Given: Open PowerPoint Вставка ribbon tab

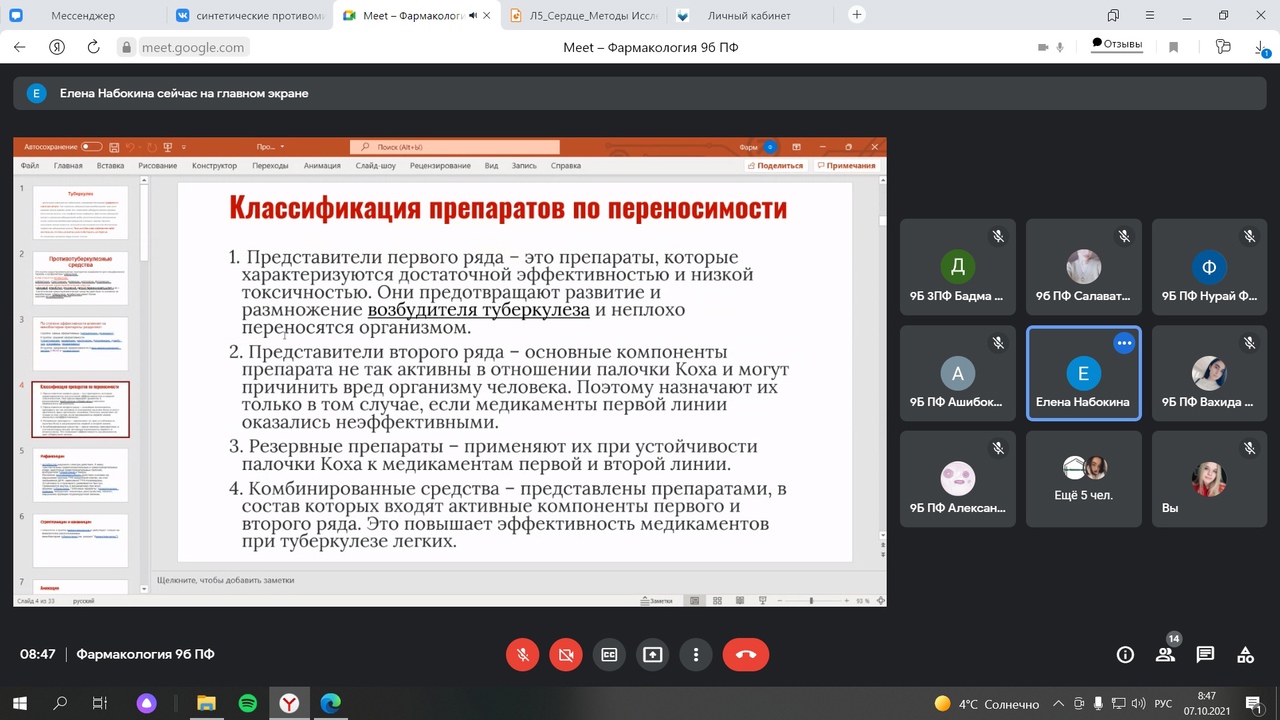Looking at the screenshot, I should pyautogui.click(x=110, y=166).
